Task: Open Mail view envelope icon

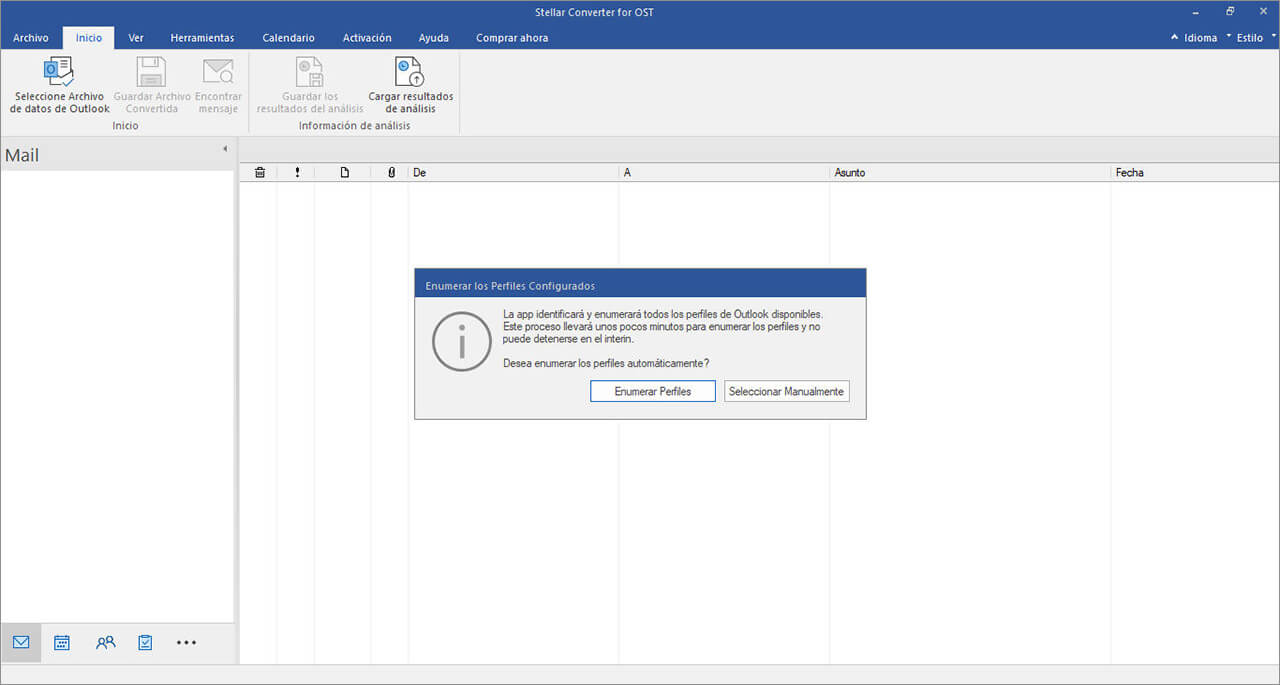Action: (21, 642)
